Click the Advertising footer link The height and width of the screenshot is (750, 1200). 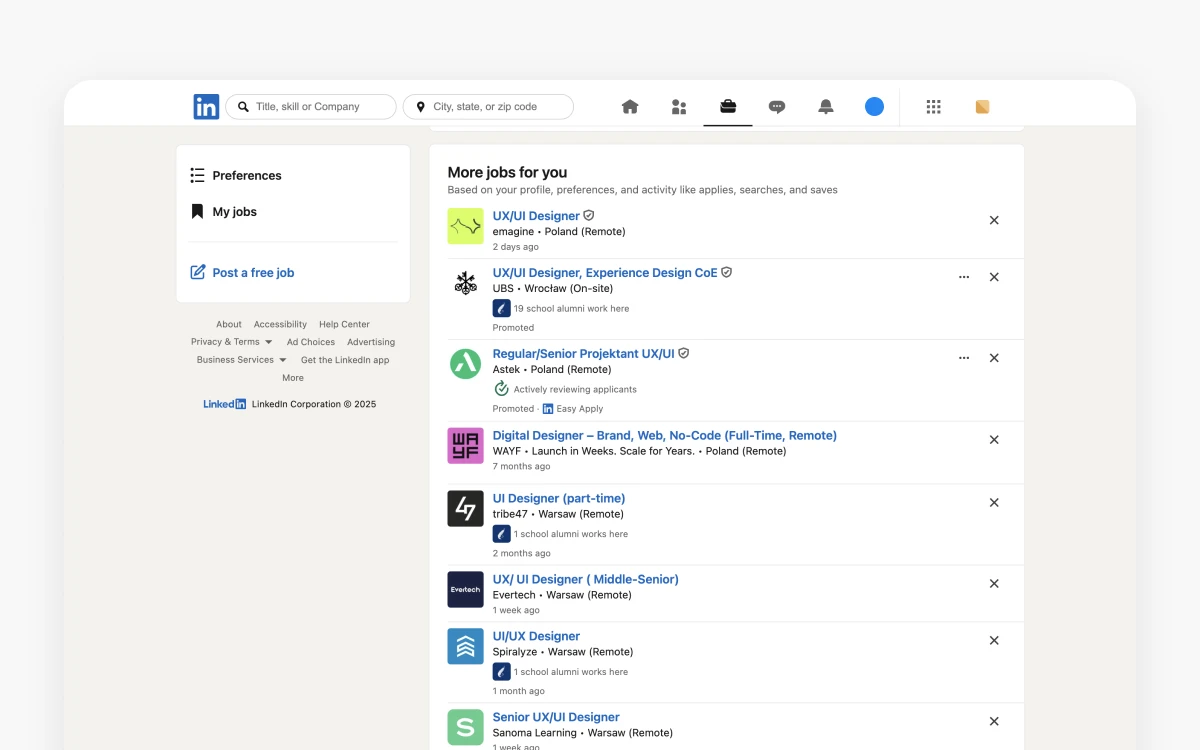(371, 342)
